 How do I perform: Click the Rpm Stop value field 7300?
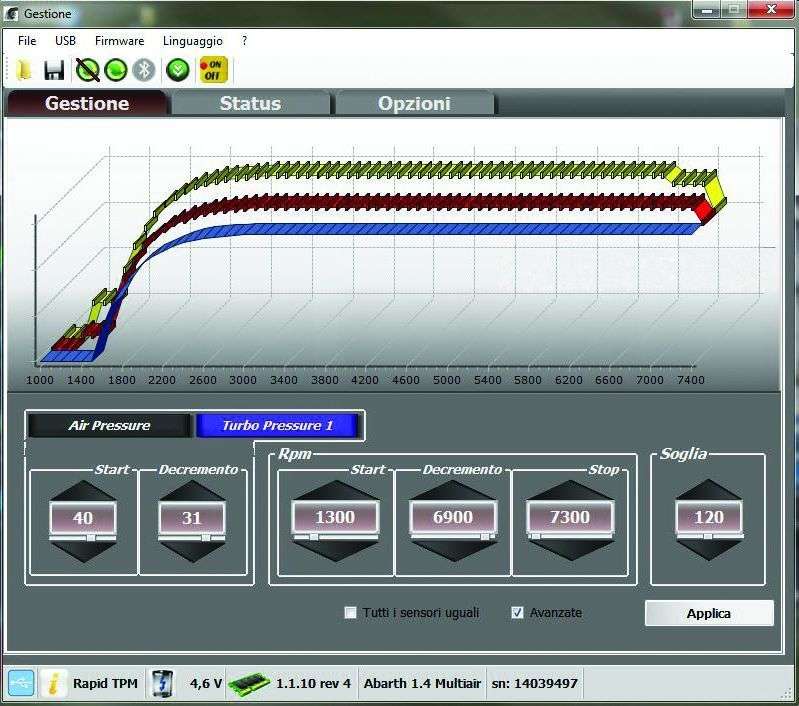tap(570, 517)
